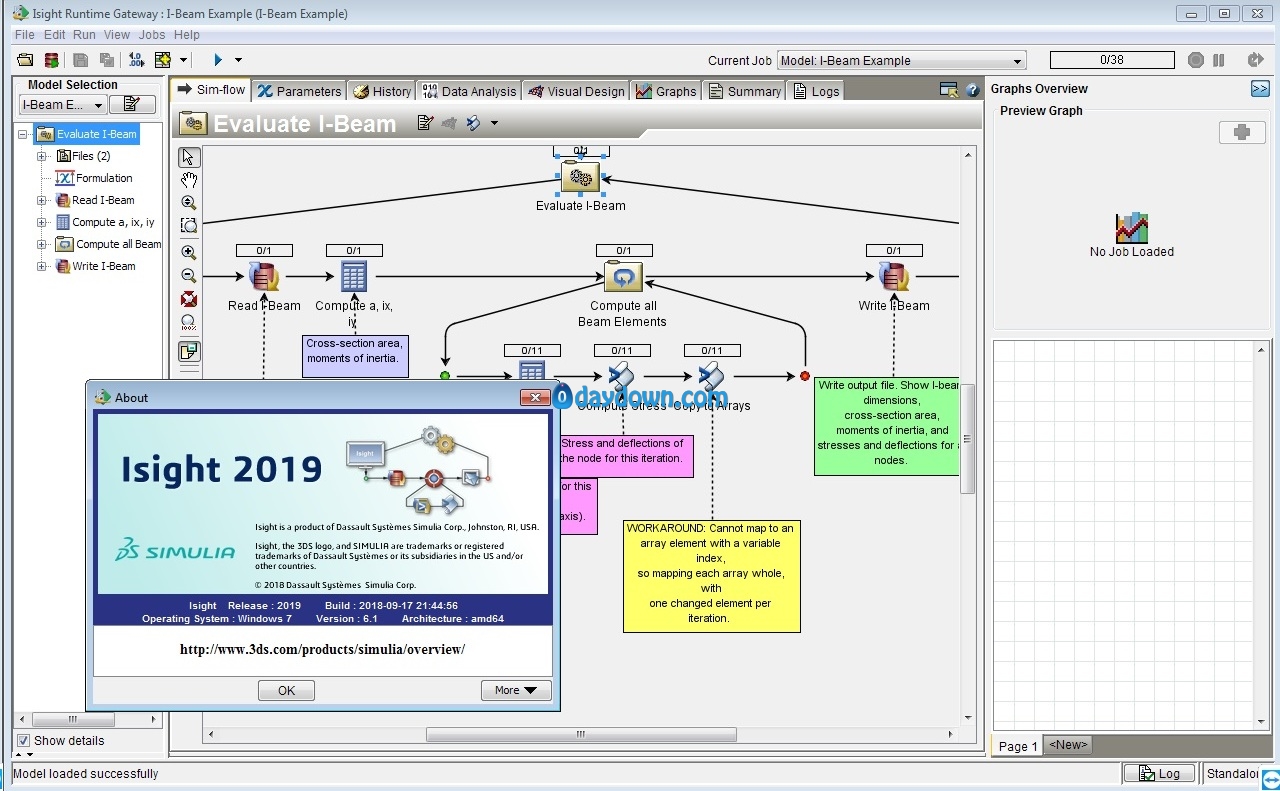1280x791 pixels.
Task: Toggle the sticky notes display button
Action: (x=189, y=351)
